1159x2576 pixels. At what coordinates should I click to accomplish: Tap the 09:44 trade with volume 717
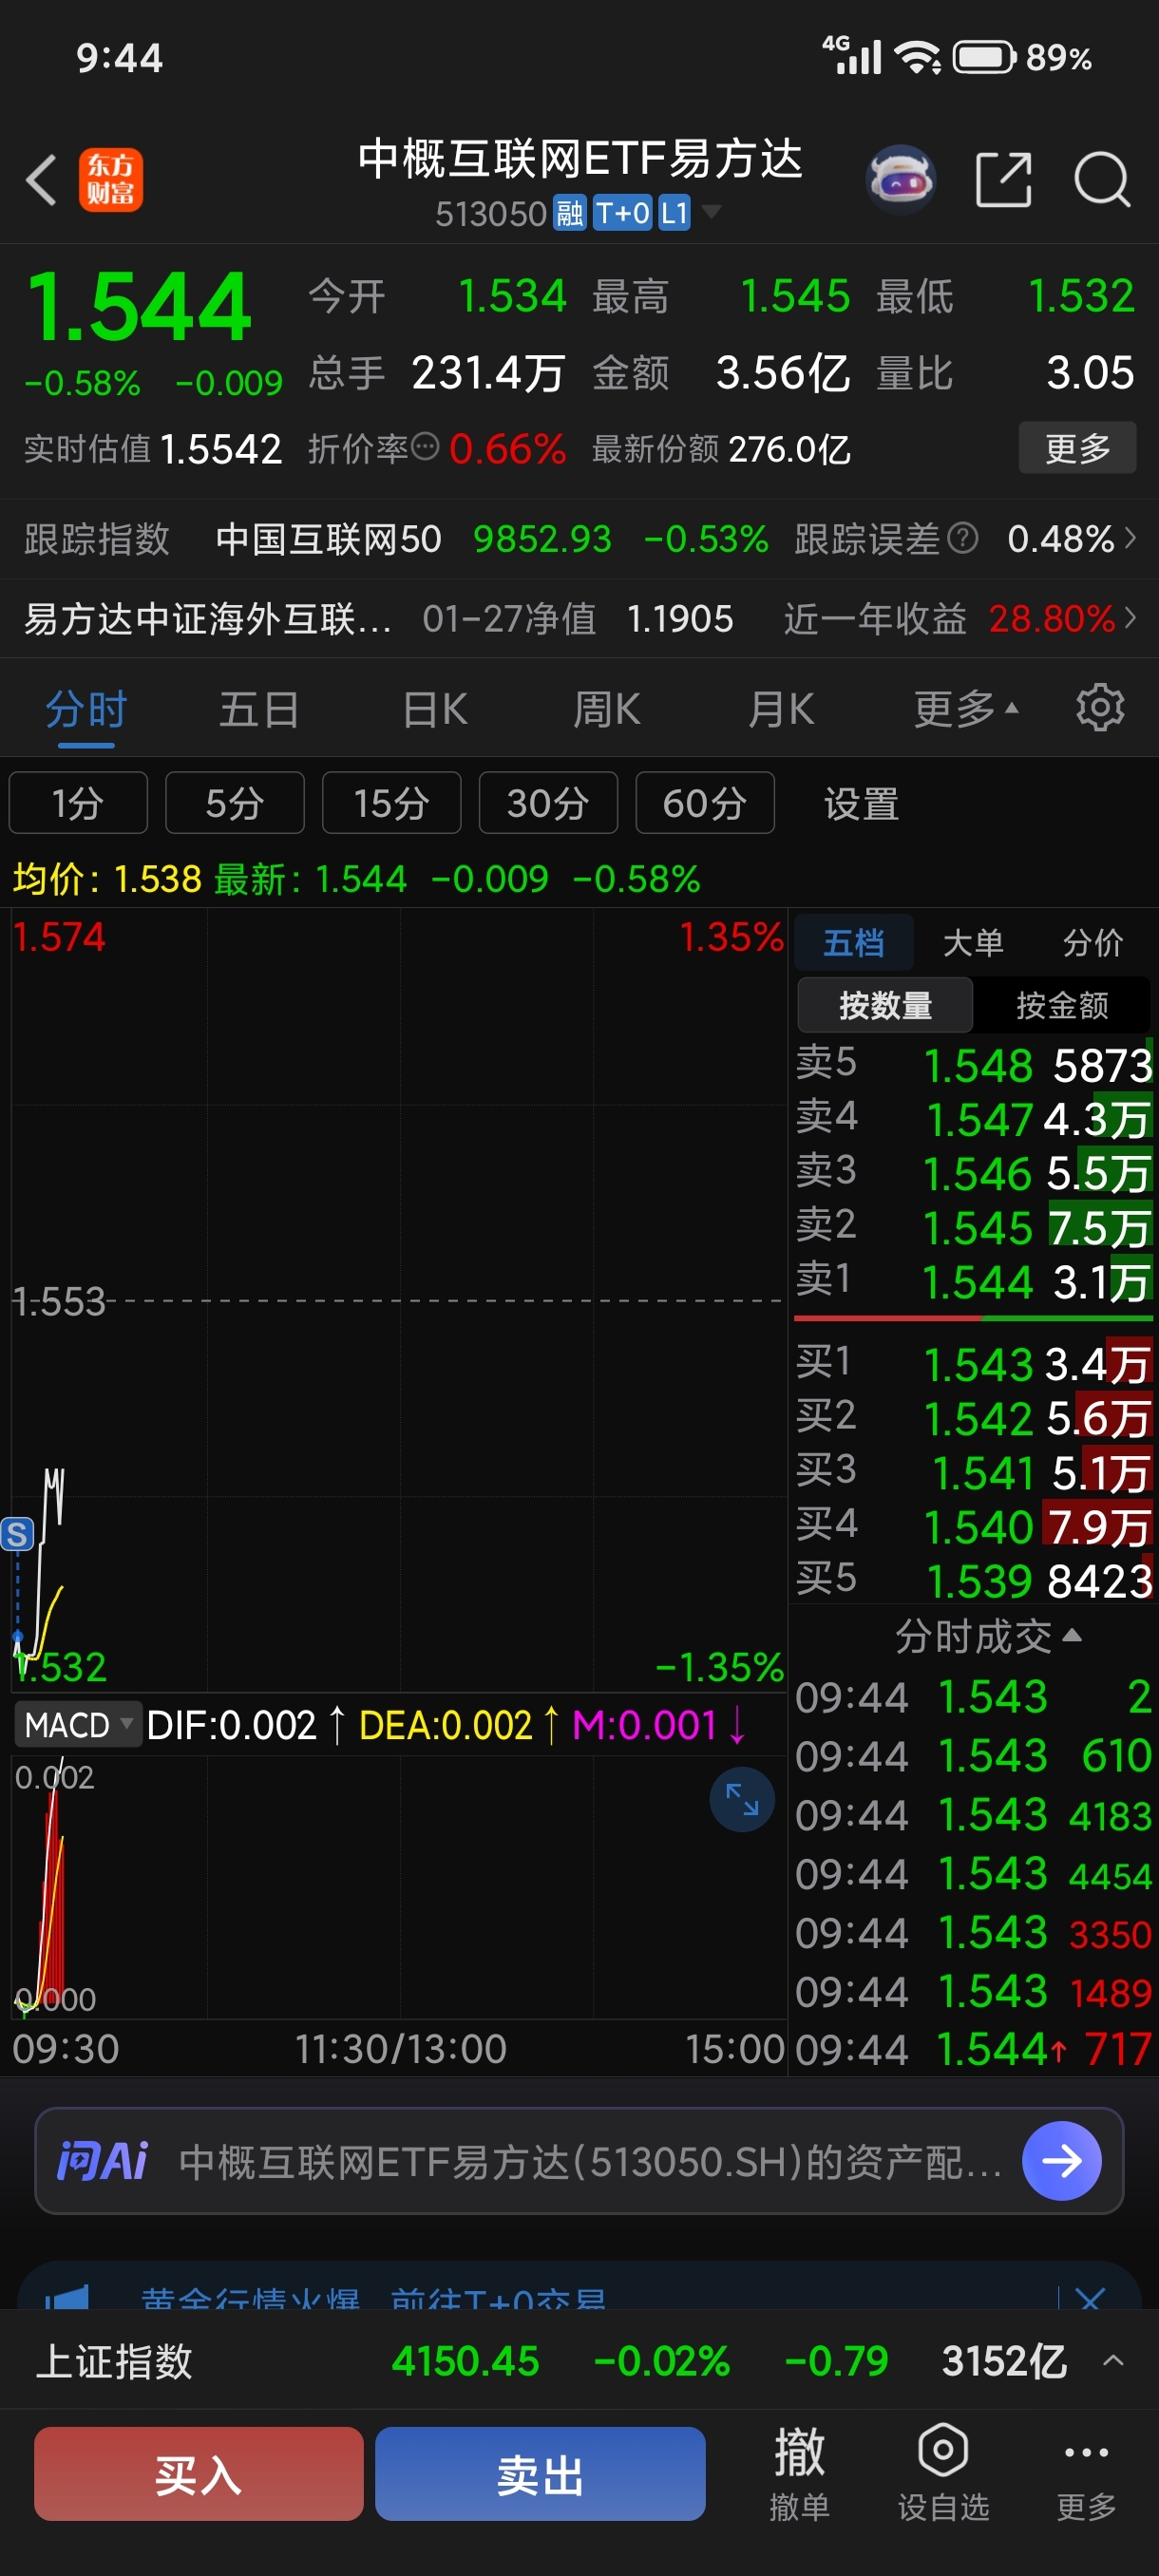[974, 2049]
